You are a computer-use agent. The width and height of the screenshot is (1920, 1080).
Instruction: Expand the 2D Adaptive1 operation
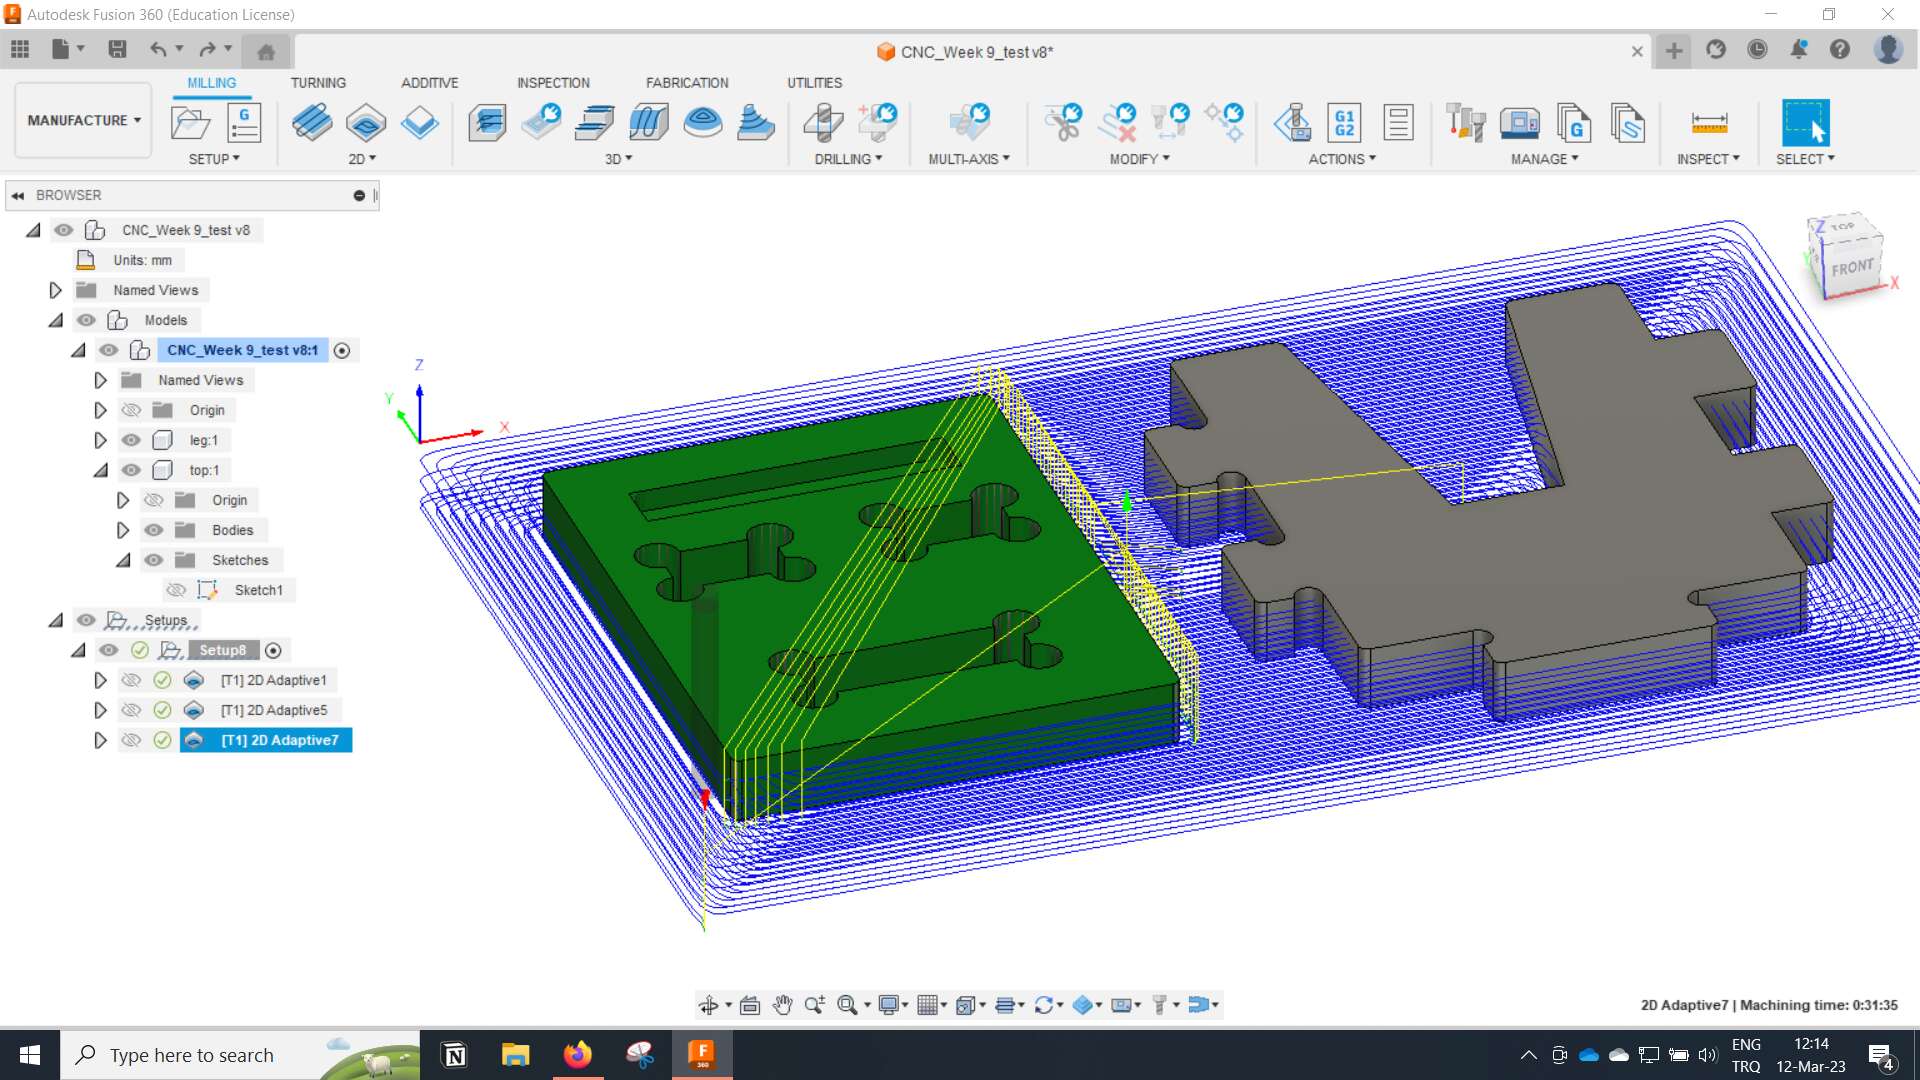click(100, 680)
